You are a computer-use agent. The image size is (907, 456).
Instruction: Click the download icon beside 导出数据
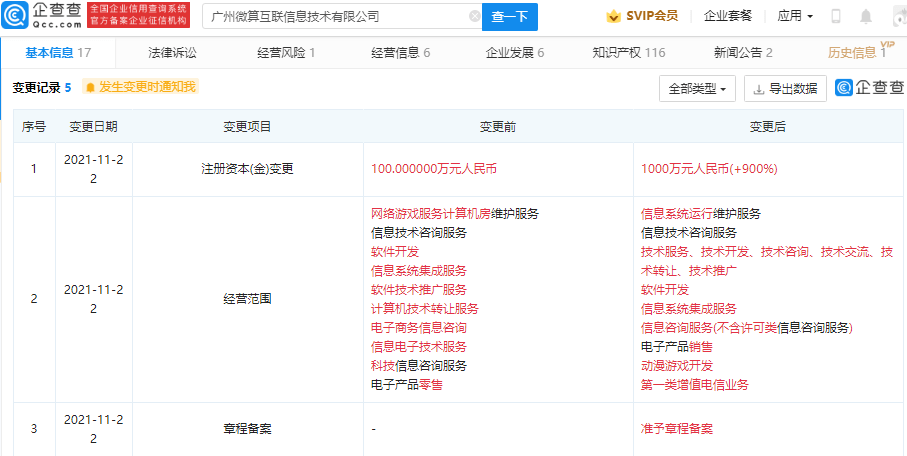[758, 89]
